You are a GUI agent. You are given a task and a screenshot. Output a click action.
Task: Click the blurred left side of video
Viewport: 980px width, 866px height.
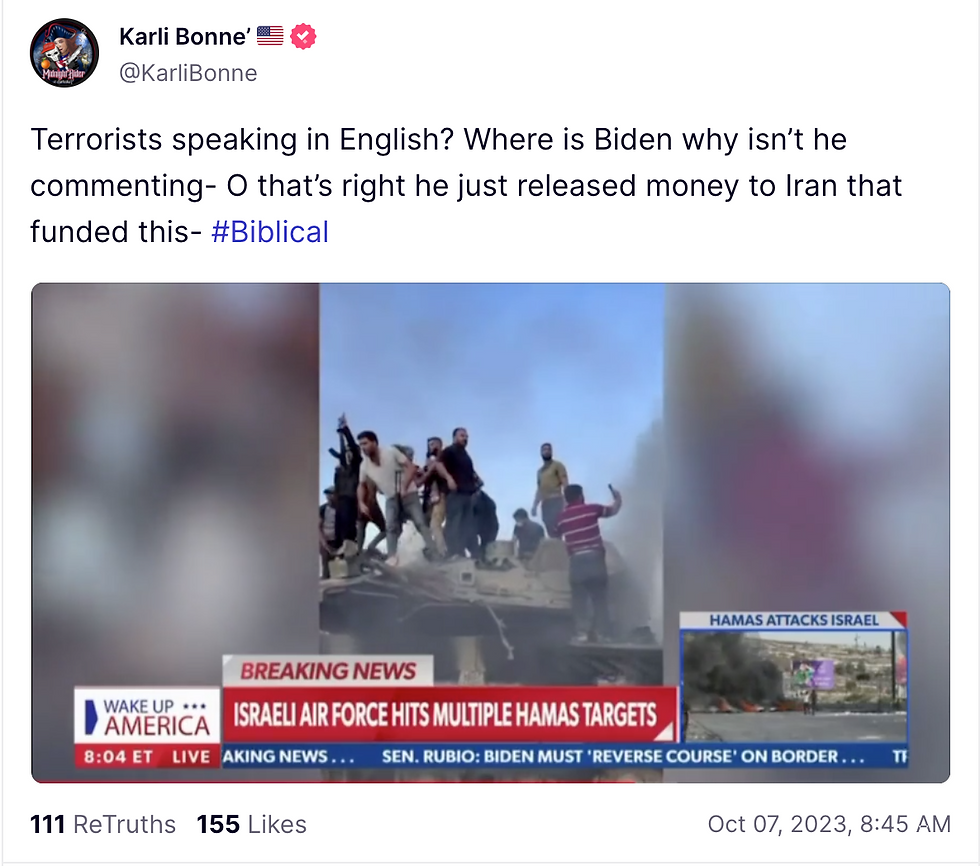175,475
